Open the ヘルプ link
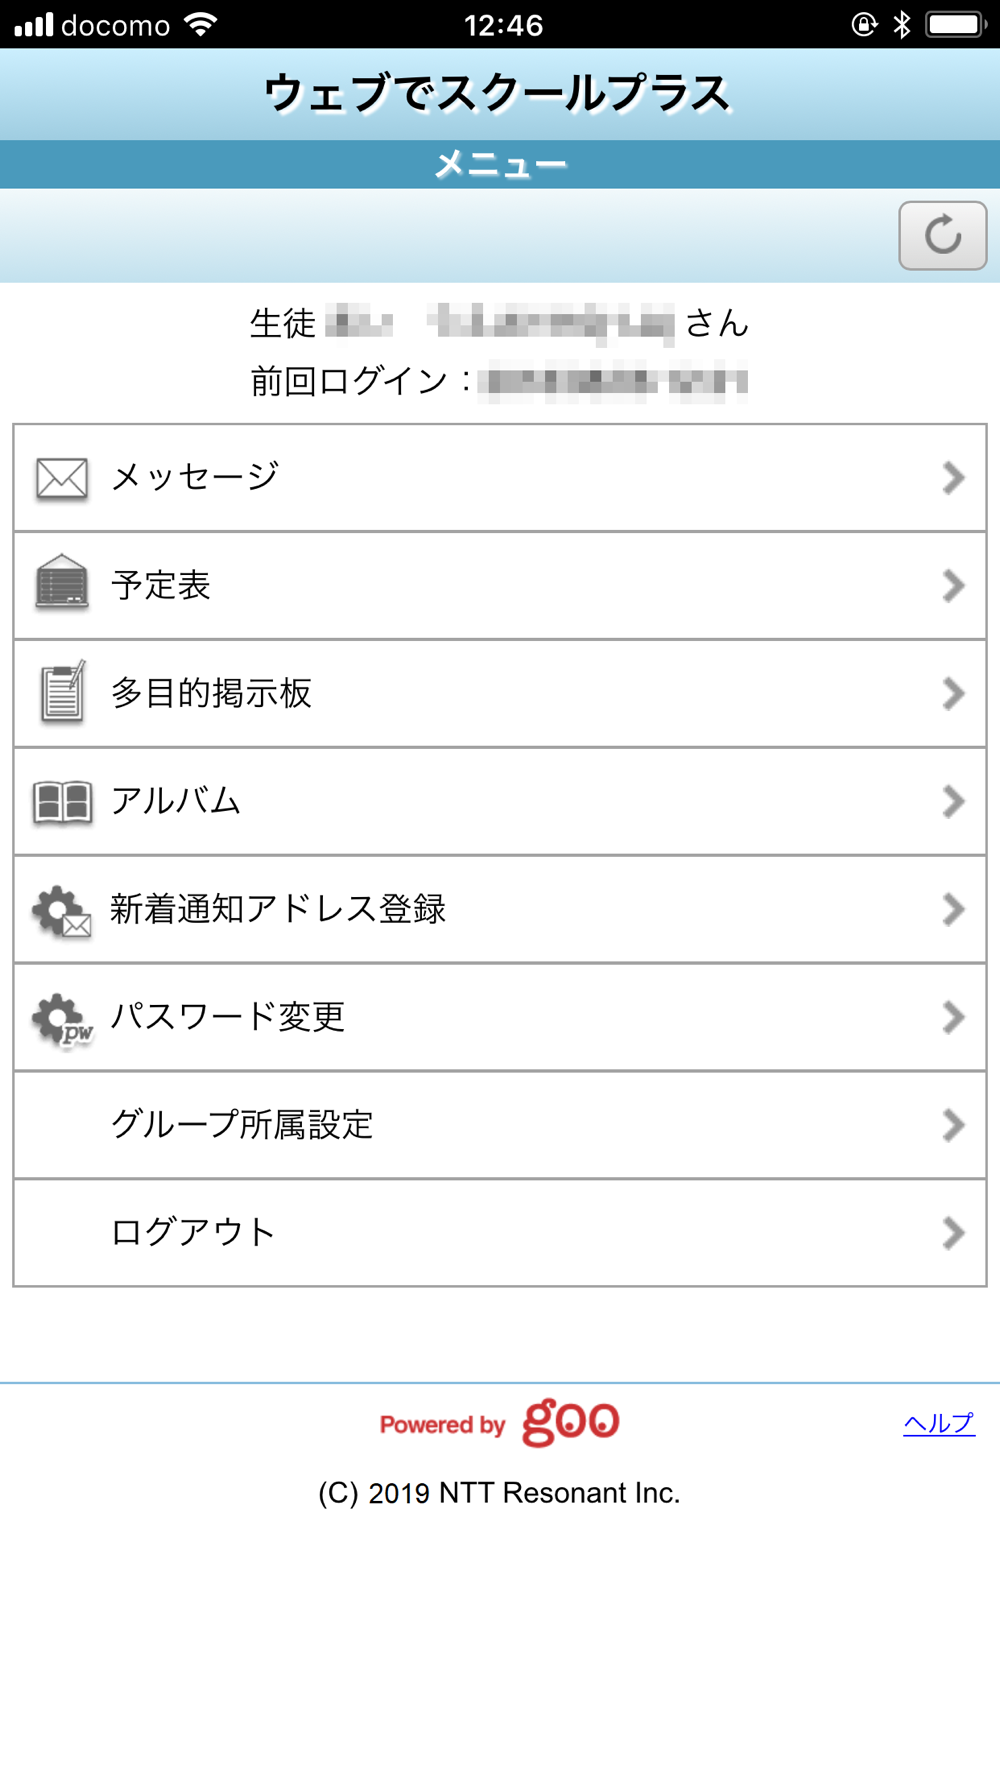This screenshot has width=1000, height=1778. tap(939, 1423)
